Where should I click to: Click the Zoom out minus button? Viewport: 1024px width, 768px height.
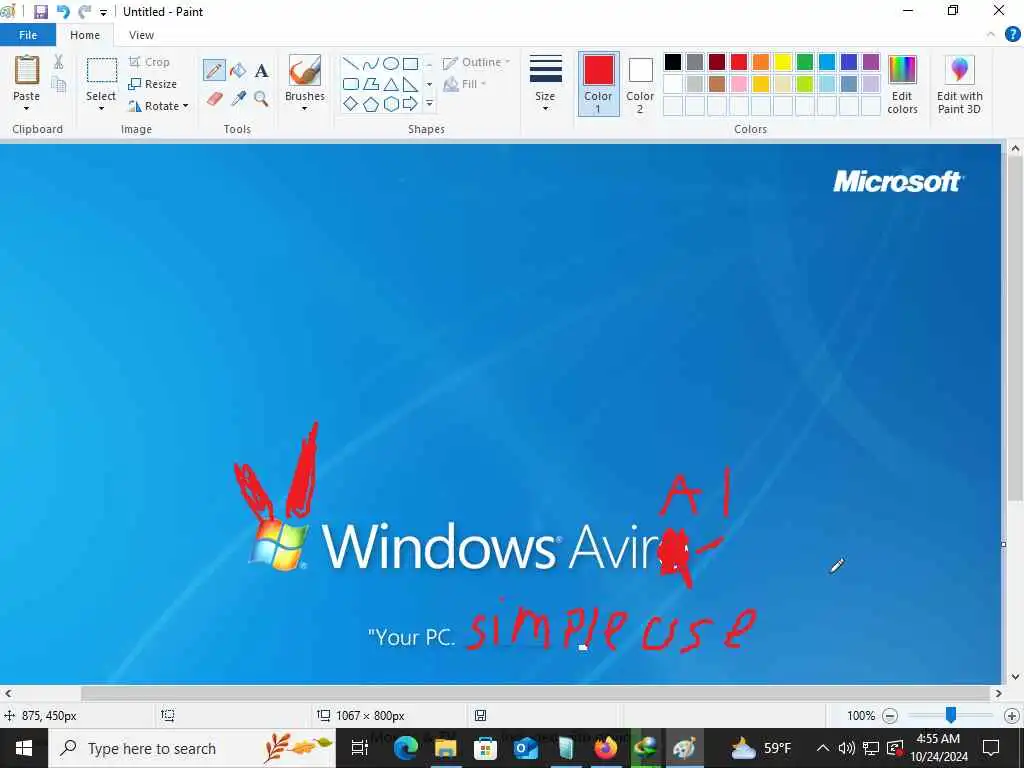click(889, 716)
